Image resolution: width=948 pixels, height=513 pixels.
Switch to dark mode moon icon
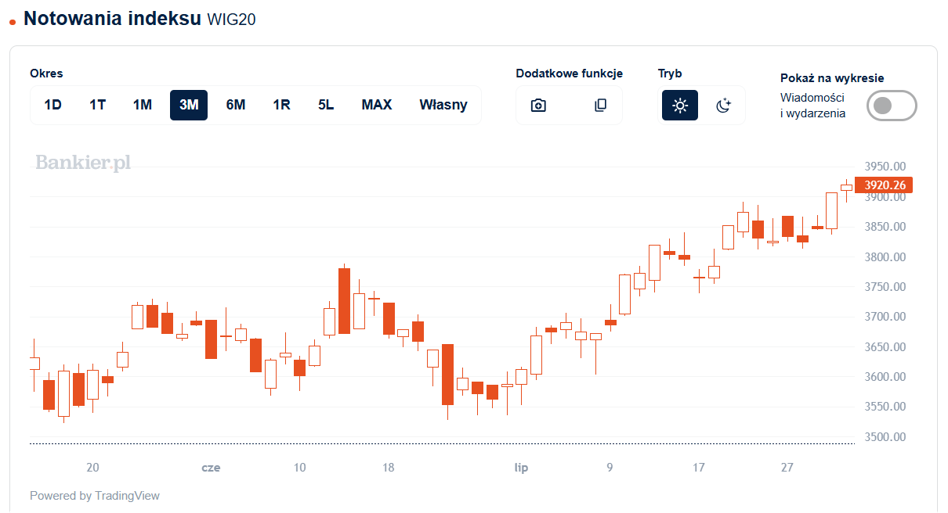tap(723, 105)
